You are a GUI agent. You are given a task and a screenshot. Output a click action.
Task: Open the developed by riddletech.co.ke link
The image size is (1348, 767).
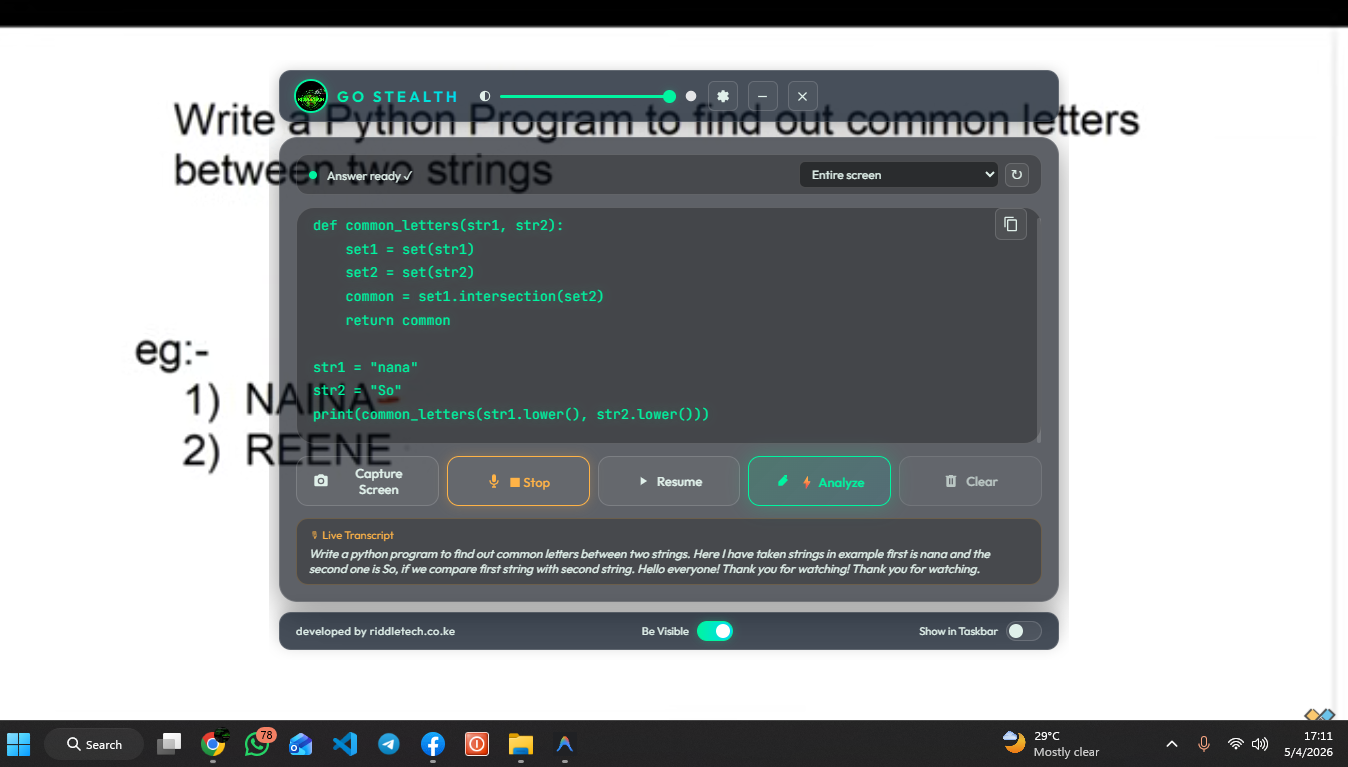pyautogui.click(x=375, y=631)
